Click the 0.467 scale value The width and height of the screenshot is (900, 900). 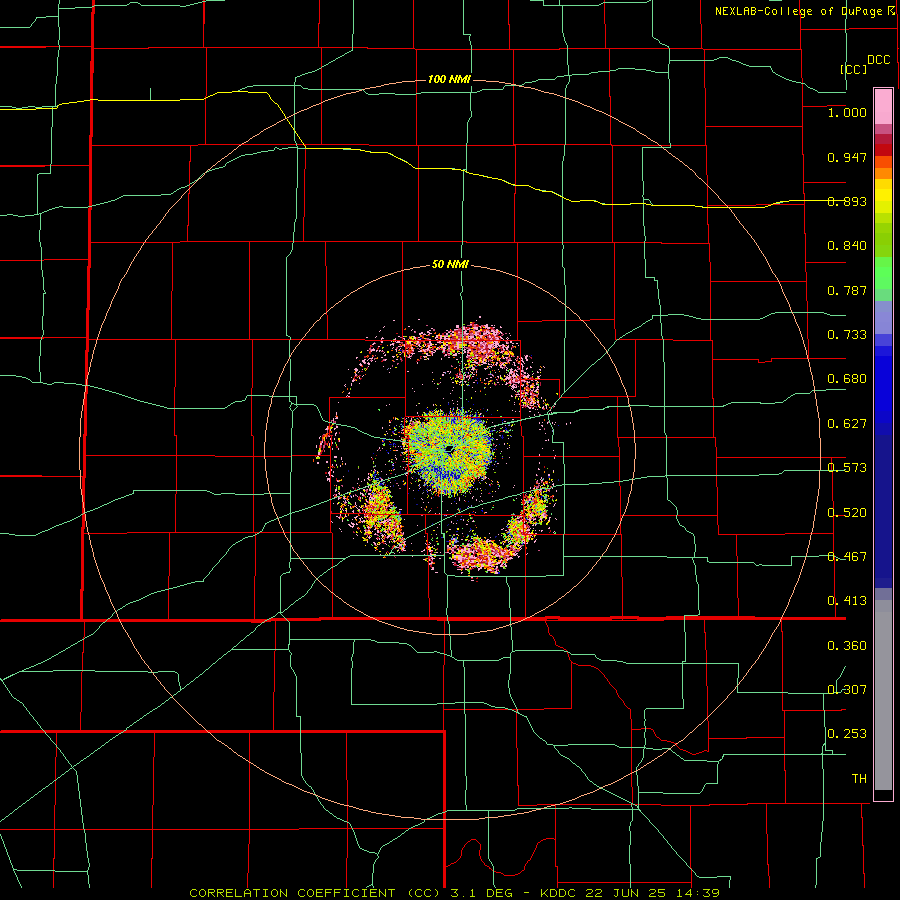tap(847, 556)
